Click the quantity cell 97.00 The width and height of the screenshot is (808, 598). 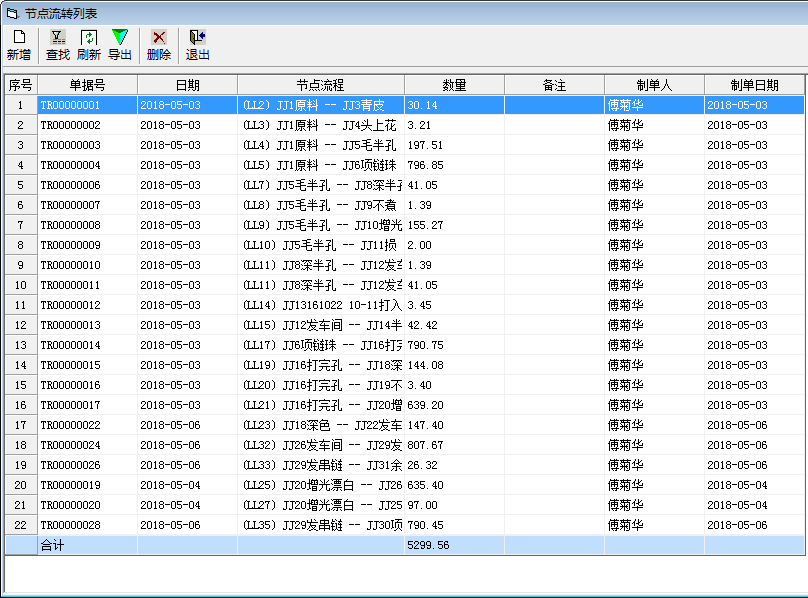454,505
